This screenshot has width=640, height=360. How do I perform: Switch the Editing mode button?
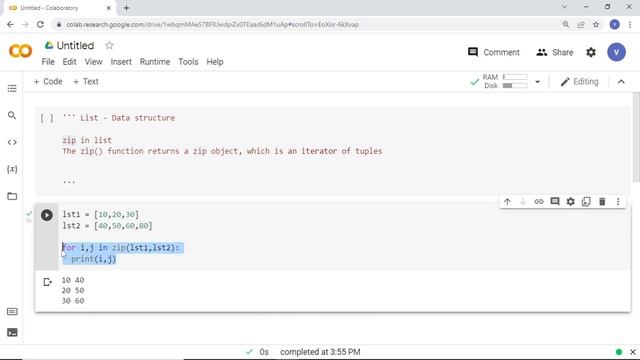[579, 82]
